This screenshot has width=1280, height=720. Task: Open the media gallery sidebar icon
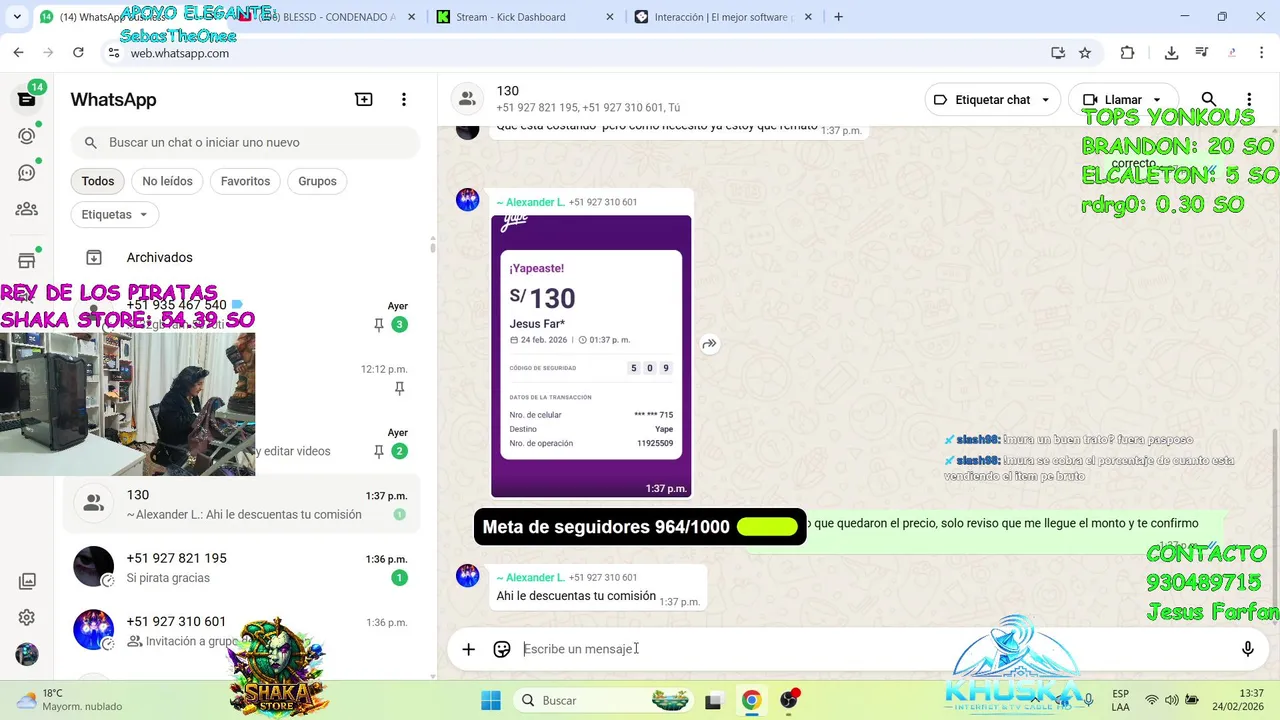27,582
